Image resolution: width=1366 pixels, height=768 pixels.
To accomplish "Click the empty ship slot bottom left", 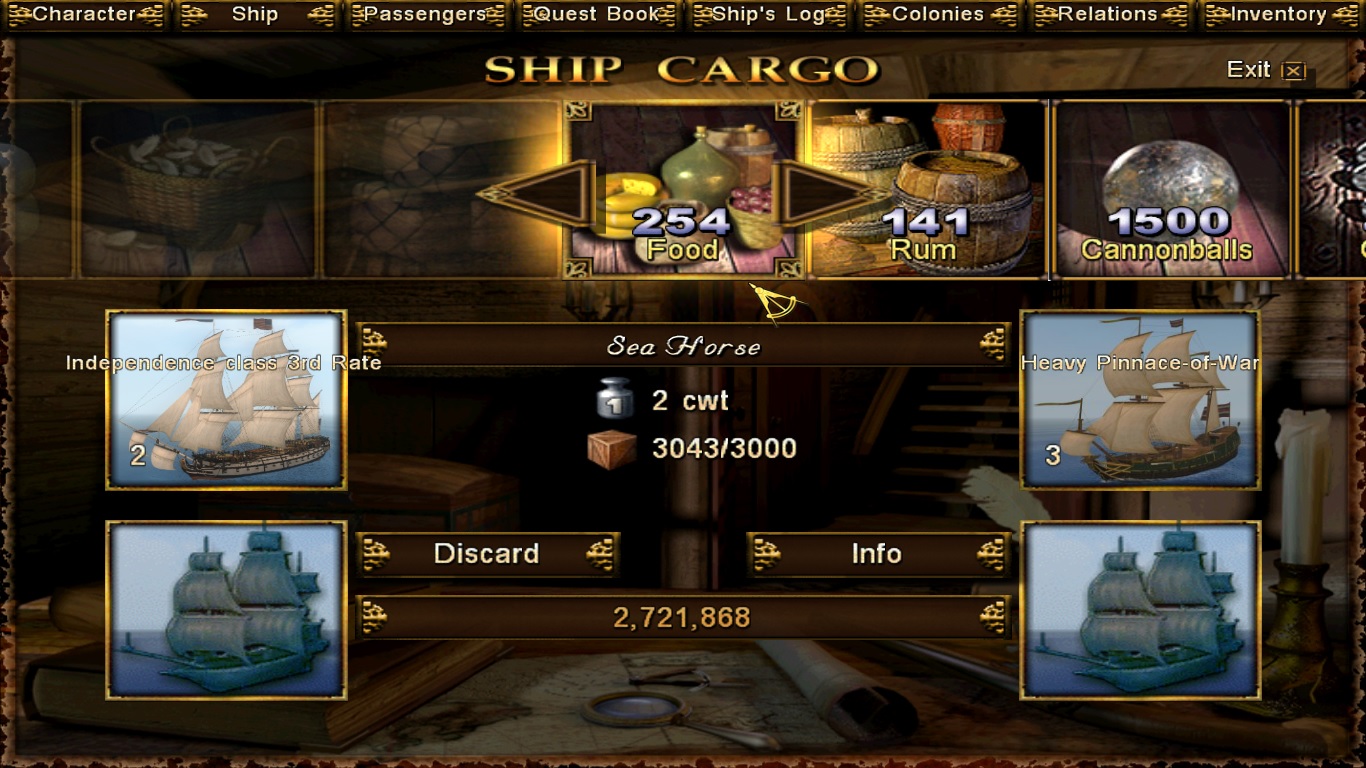I will pyautogui.click(x=226, y=610).
